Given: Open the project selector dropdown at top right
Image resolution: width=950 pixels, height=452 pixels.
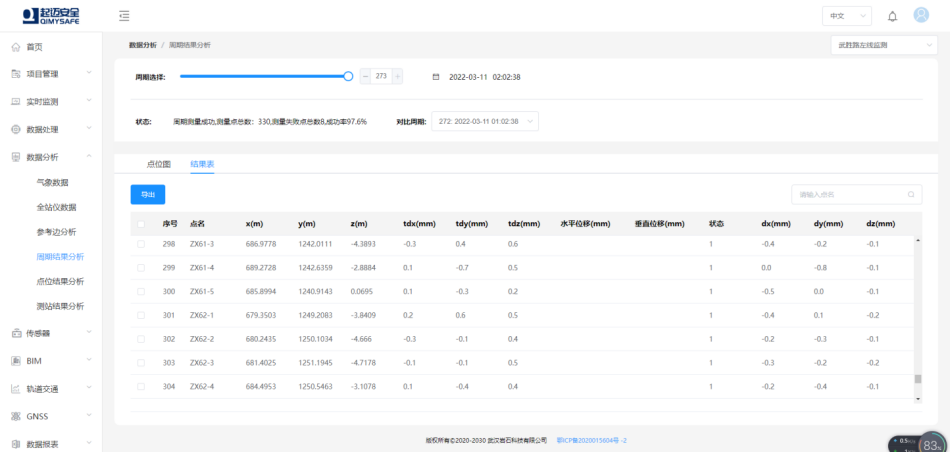Looking at the screenshot, I should pyautogui.click(x=884, y=45).
